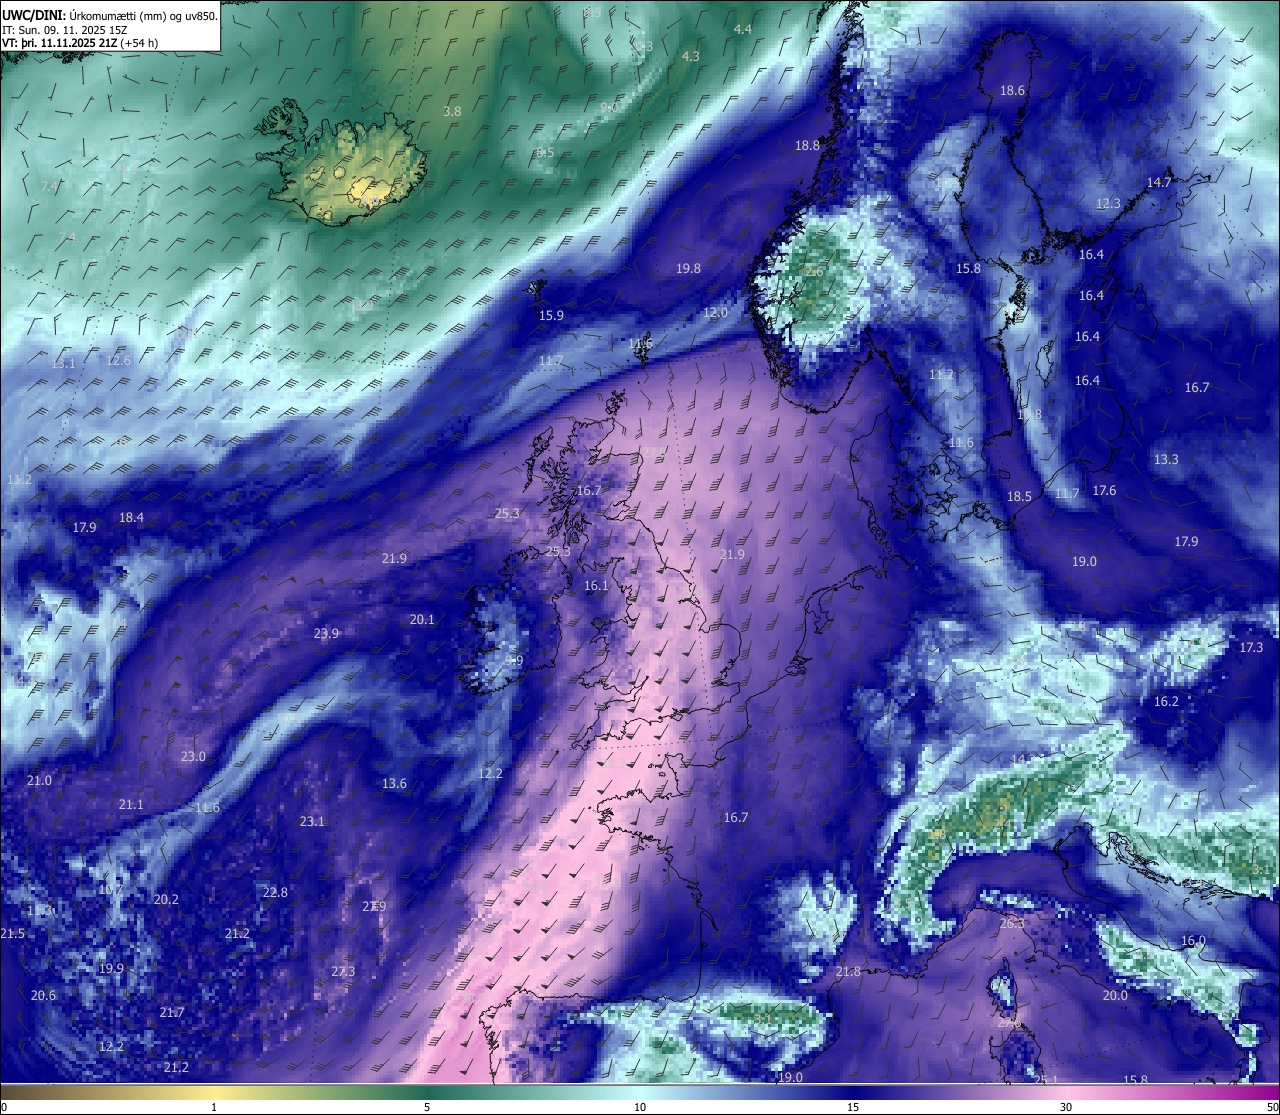Click the 10 tick on the colour scale

pos(640,1107)
